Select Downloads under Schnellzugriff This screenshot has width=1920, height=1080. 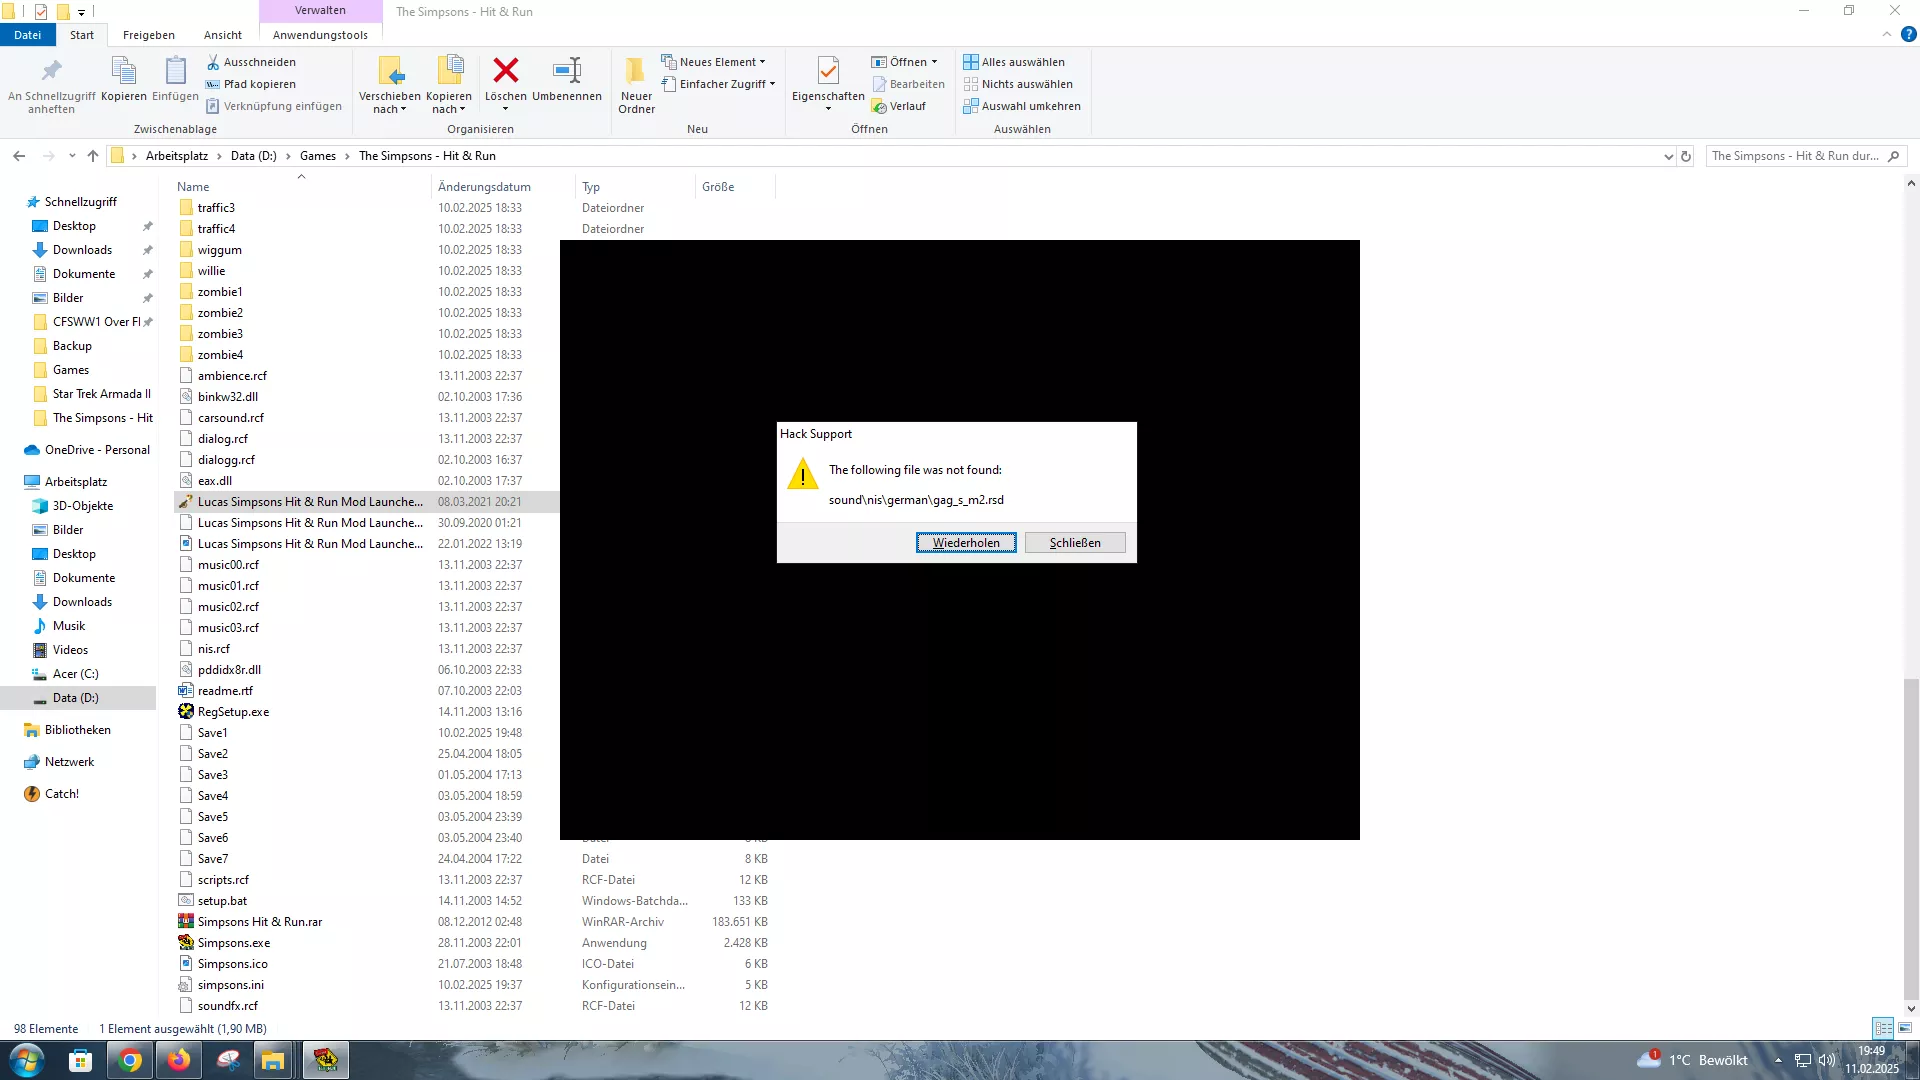[x=82, y=250]
